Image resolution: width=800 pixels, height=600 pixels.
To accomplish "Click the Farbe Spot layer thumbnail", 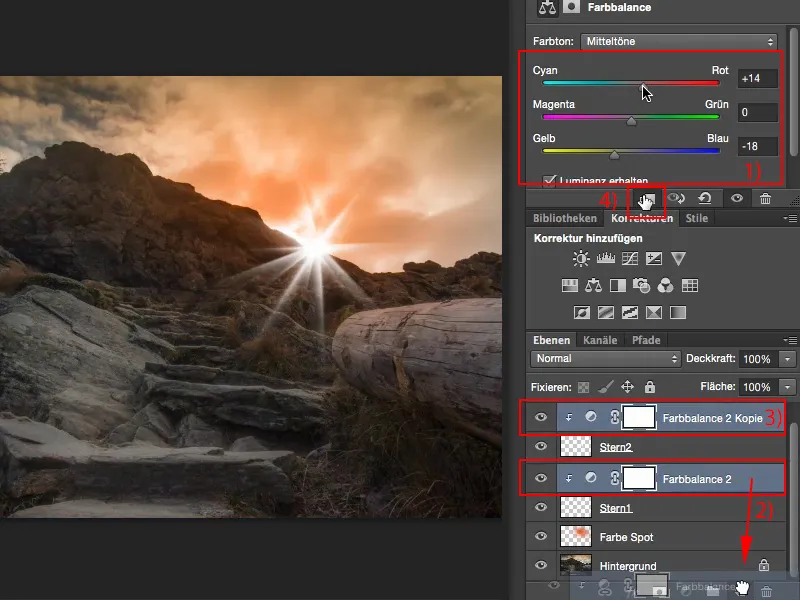I will pyautogui.click(x=576, y=536).
